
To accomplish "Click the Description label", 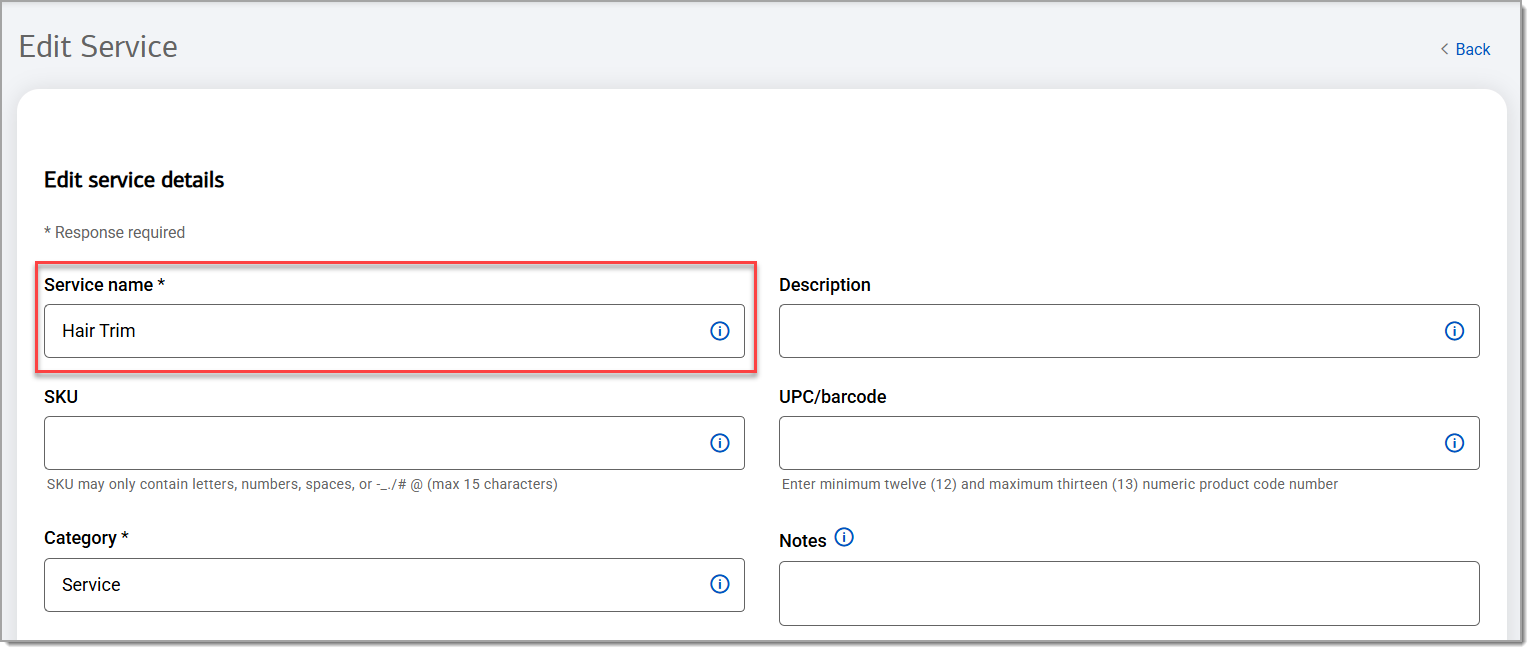I will 825,285.
